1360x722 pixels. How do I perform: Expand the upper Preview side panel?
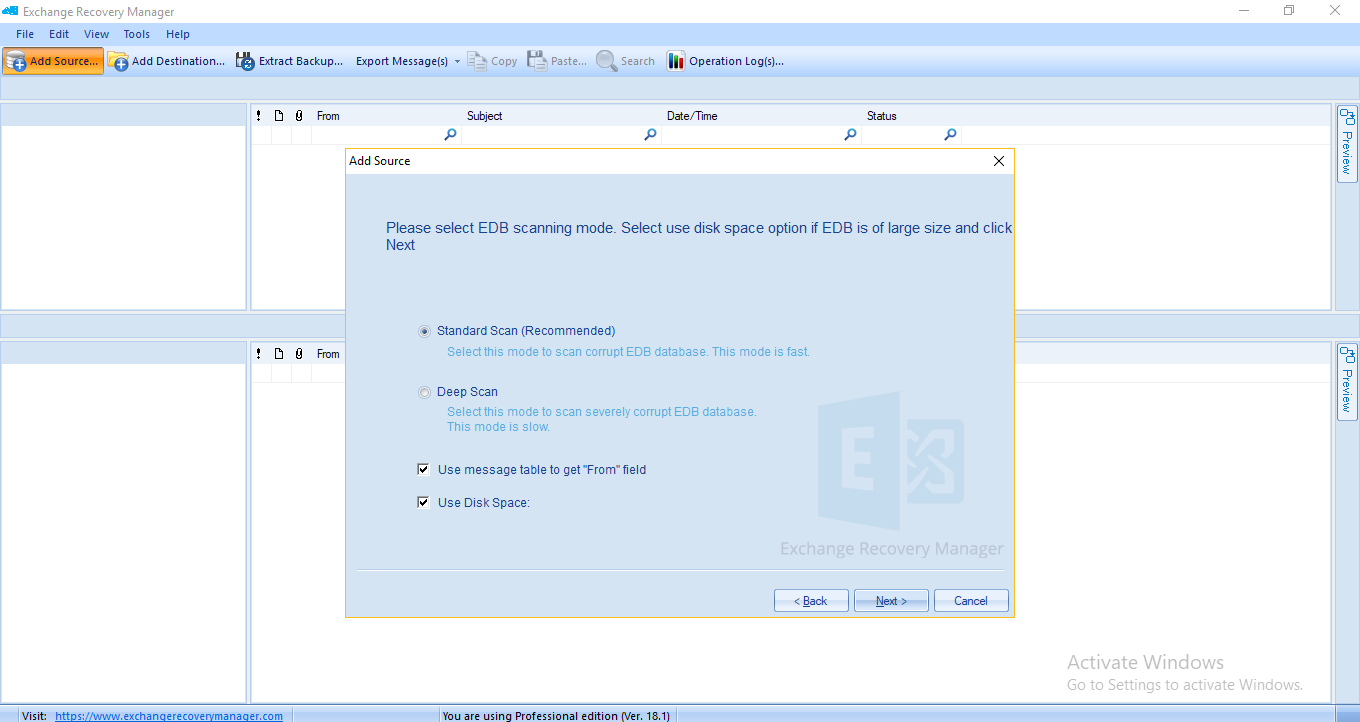coord(1347,143)
